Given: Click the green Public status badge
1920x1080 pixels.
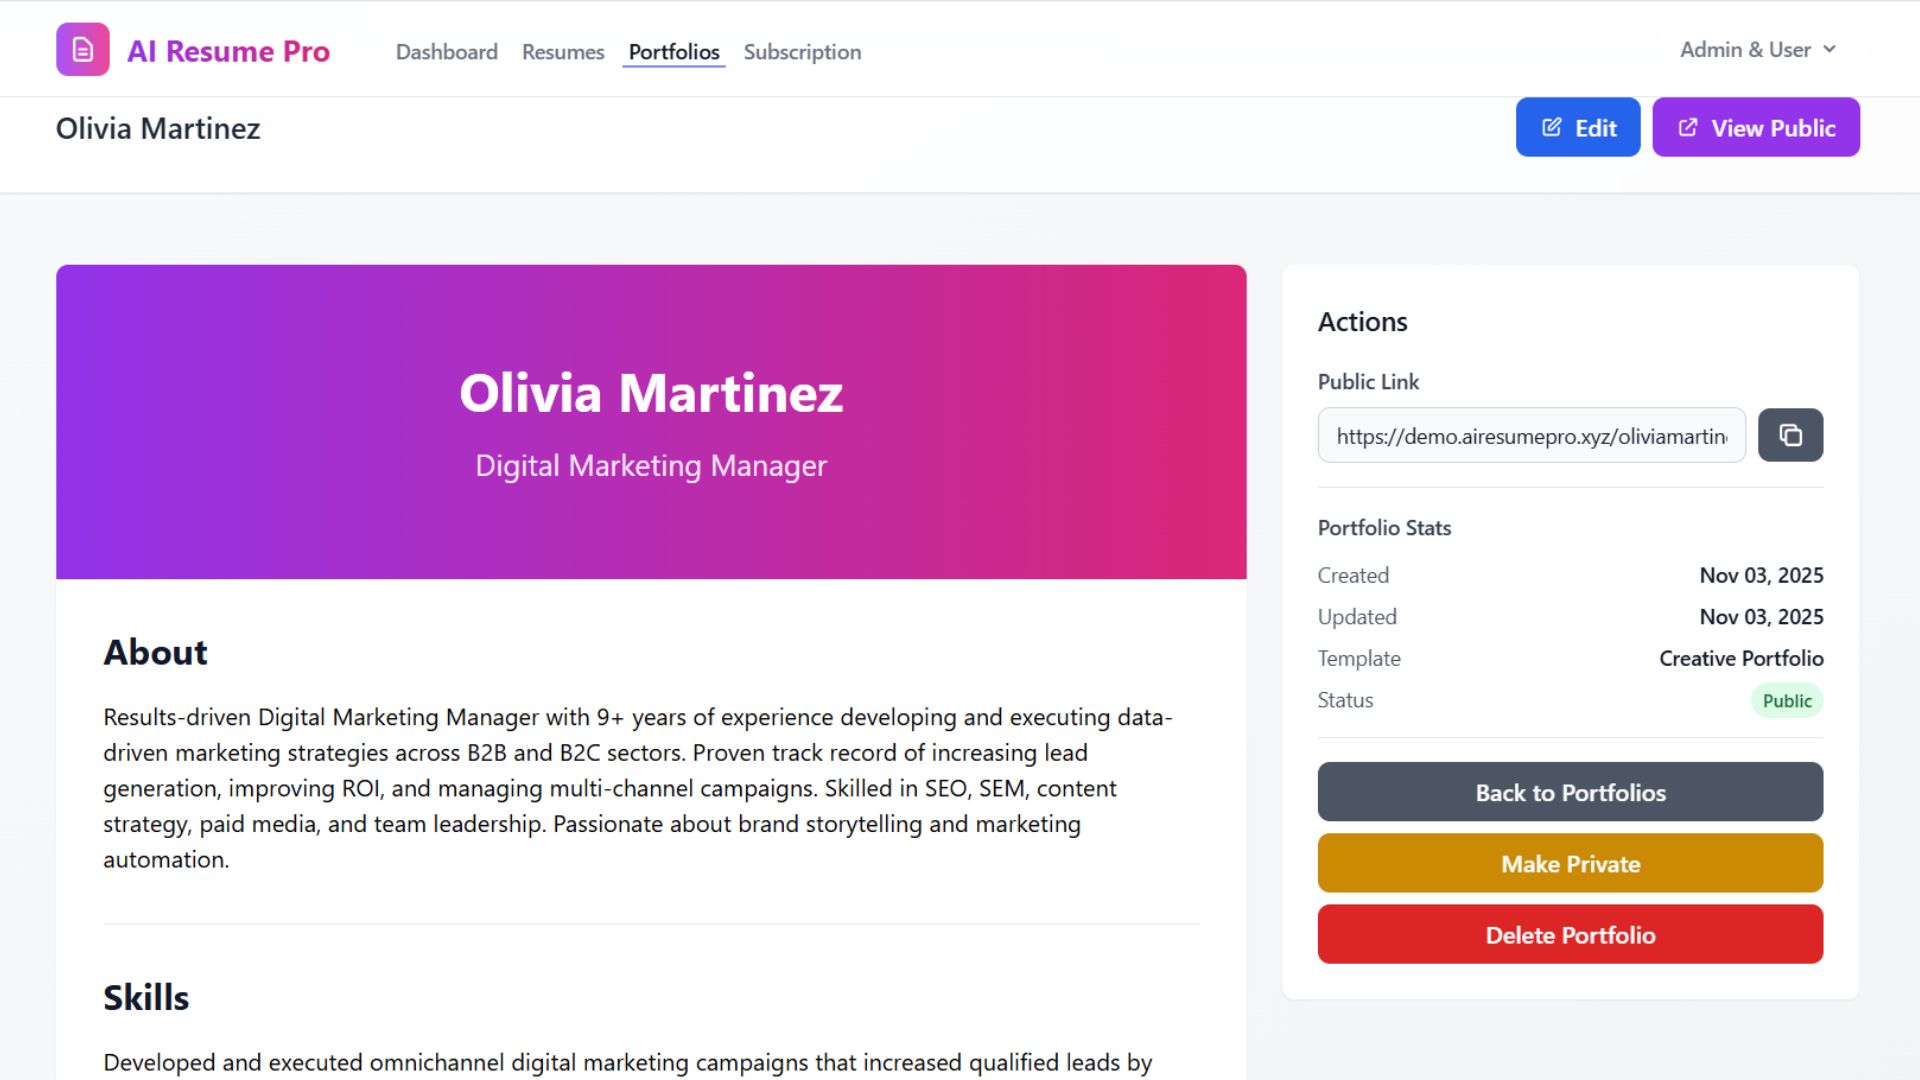Looking at the screenshot, I should coord(1786,701).
